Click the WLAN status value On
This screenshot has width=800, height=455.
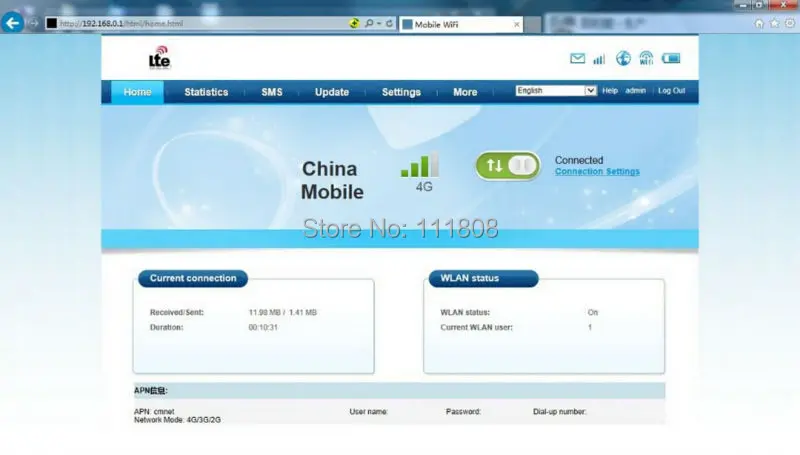coord(592,313)
